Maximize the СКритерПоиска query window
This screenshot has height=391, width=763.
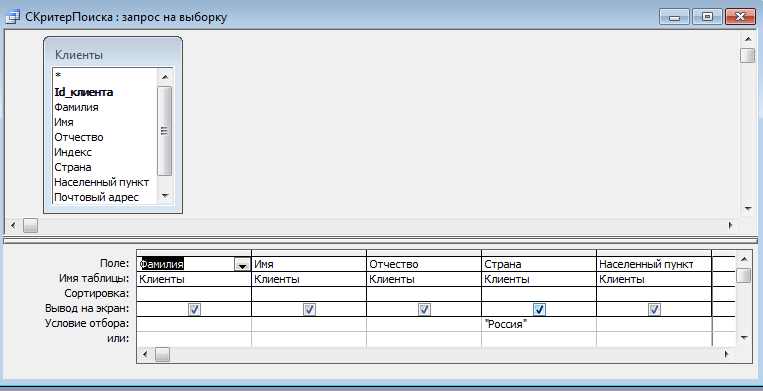coord(707,17)
